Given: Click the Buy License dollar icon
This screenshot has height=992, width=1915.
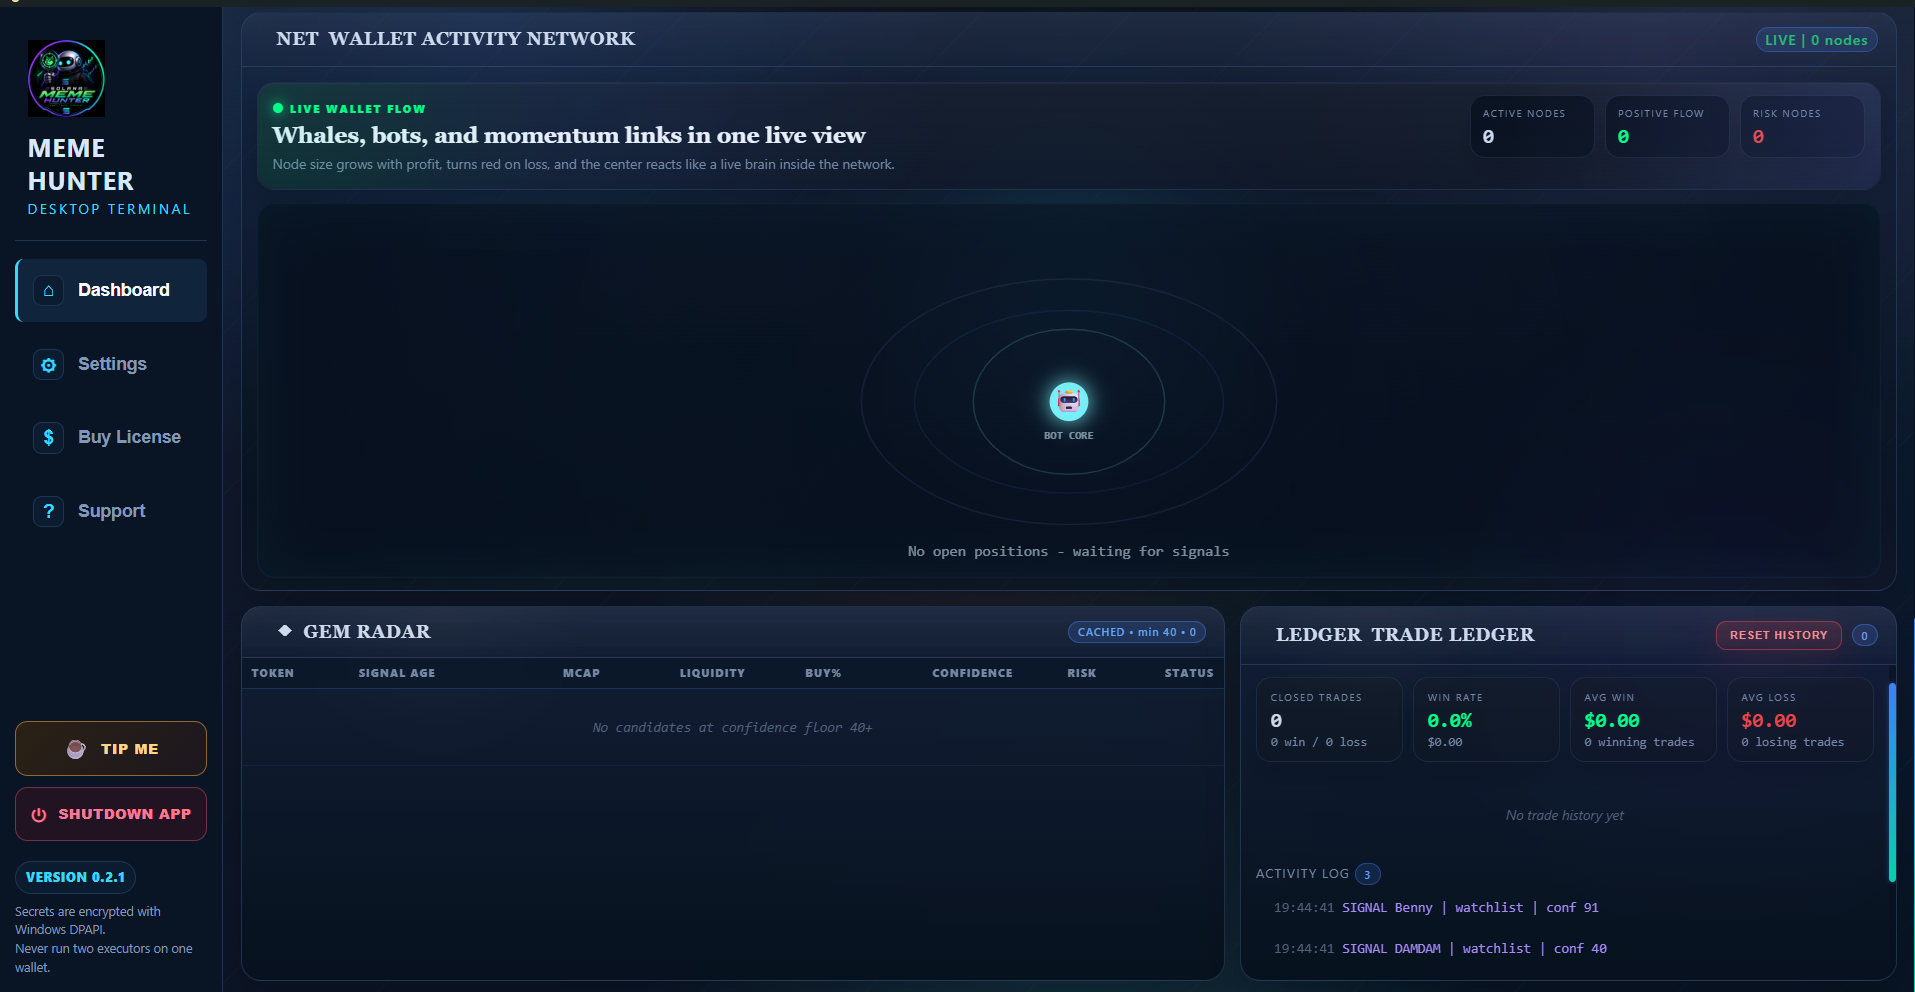Looking at the screenshot, I should point(48,438).
